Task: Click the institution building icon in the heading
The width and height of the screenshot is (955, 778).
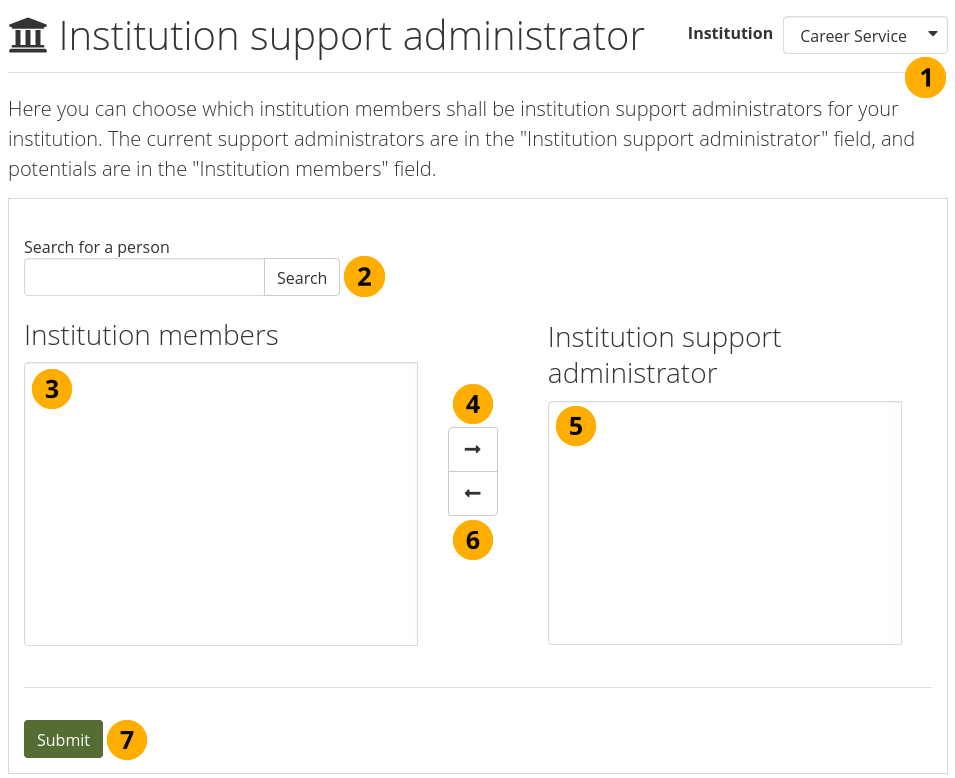Action: pyautogui.click(x=29, y=37)
